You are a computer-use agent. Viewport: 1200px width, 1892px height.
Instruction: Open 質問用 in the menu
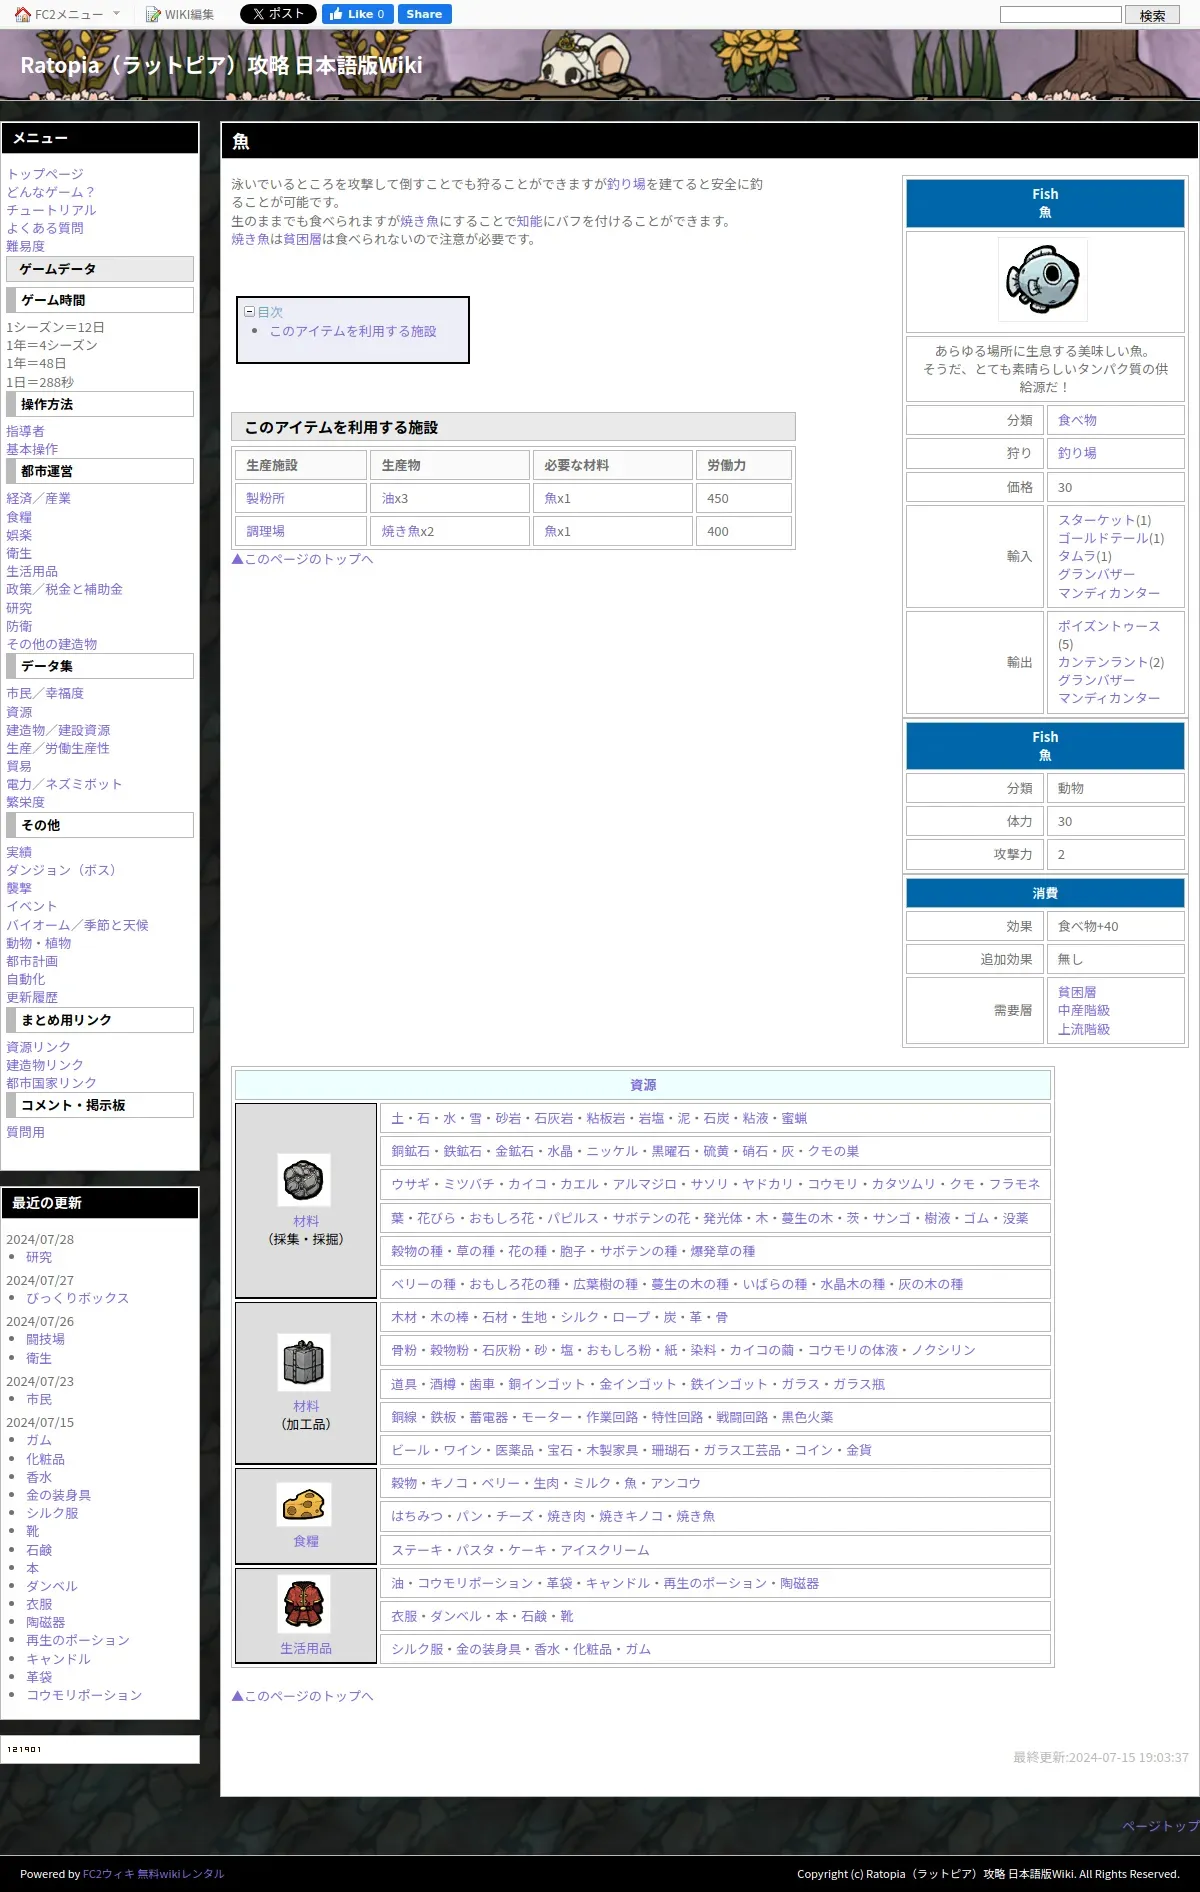click(25, 1132)
